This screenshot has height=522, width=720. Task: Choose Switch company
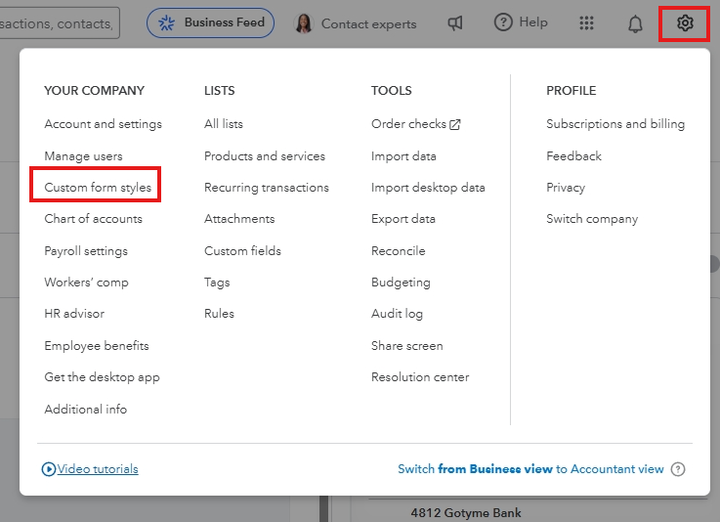pyautogui.click(x=591, y=219)
